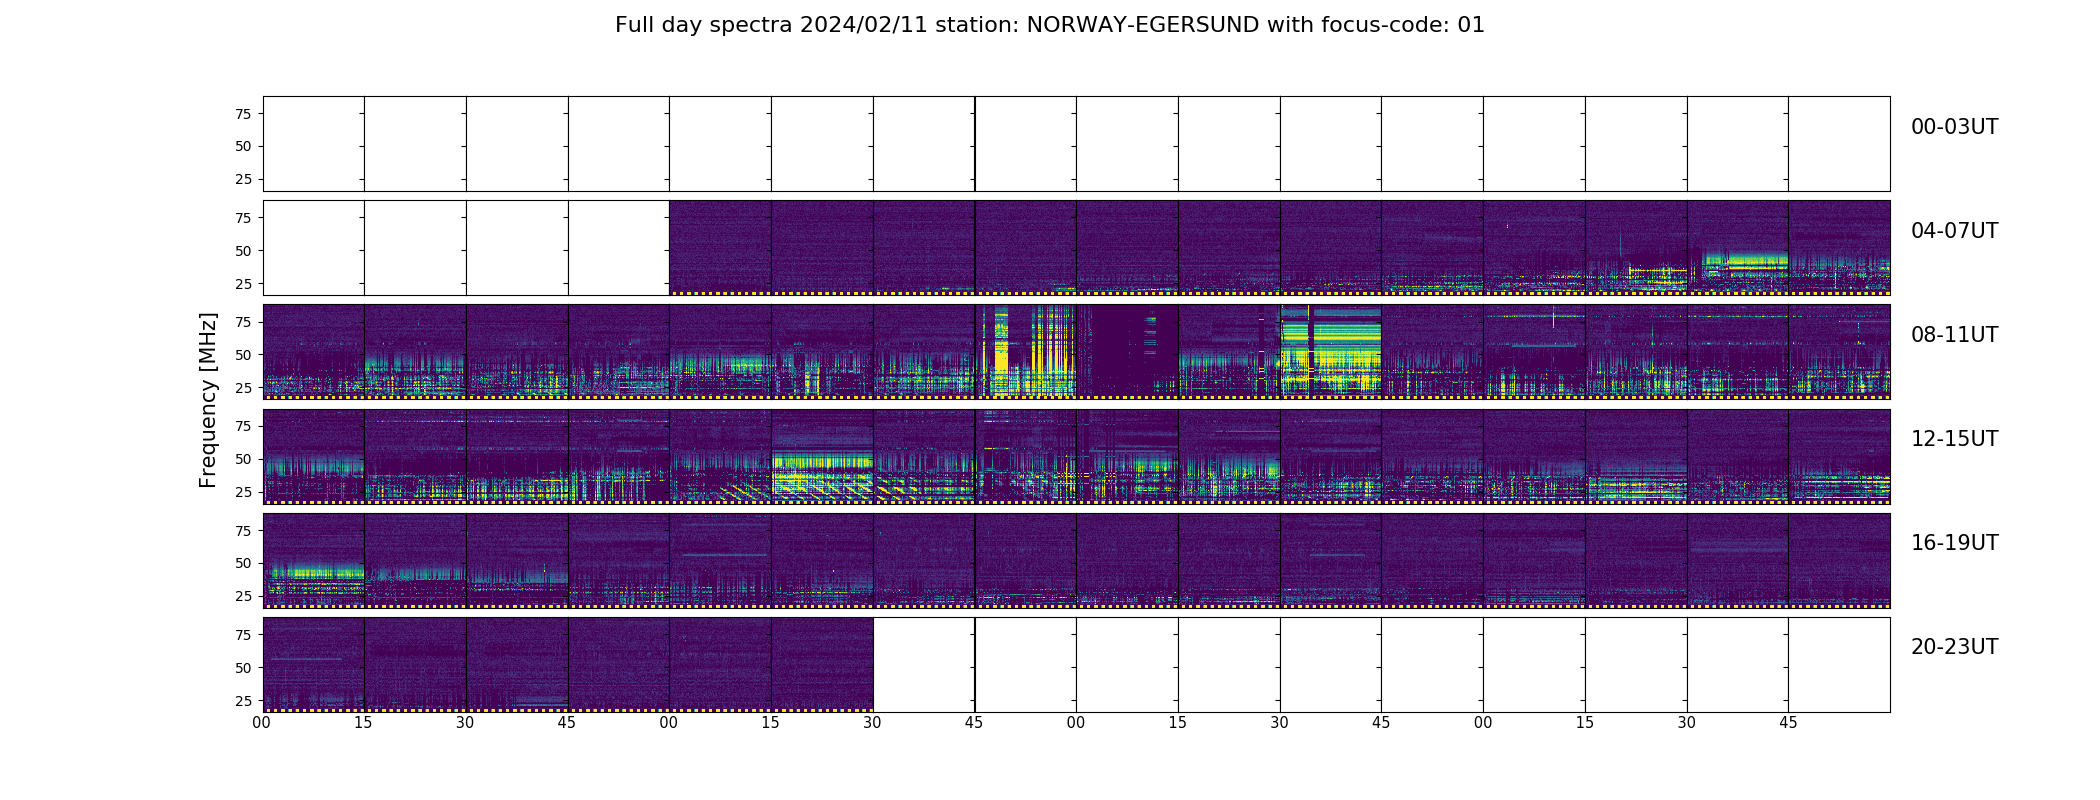Select the "08-11UT" row label

(x=1954, y=335)
